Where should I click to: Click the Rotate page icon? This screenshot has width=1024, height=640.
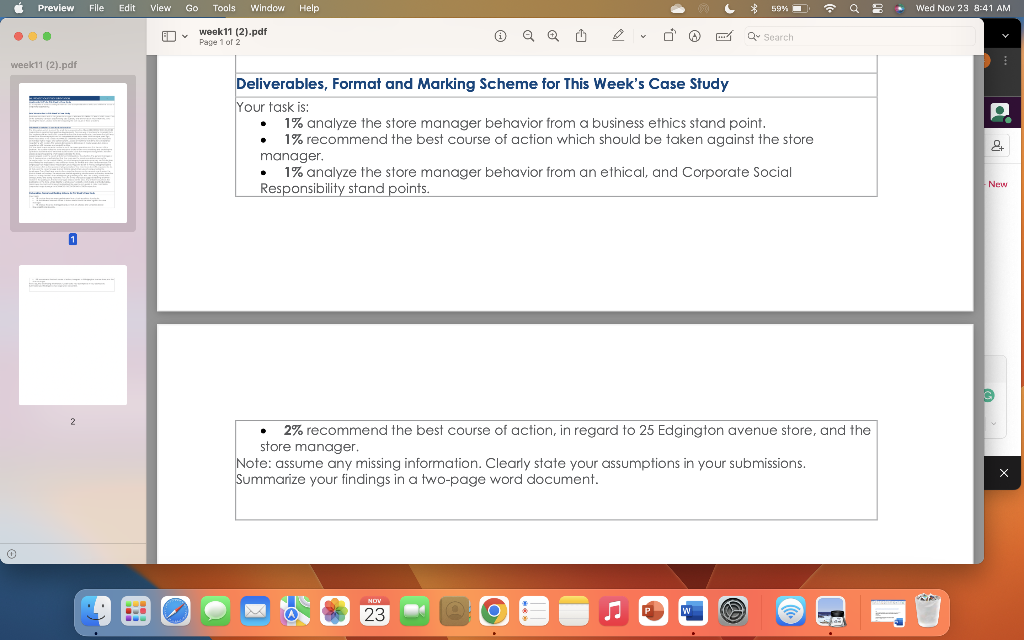(670, 35)
